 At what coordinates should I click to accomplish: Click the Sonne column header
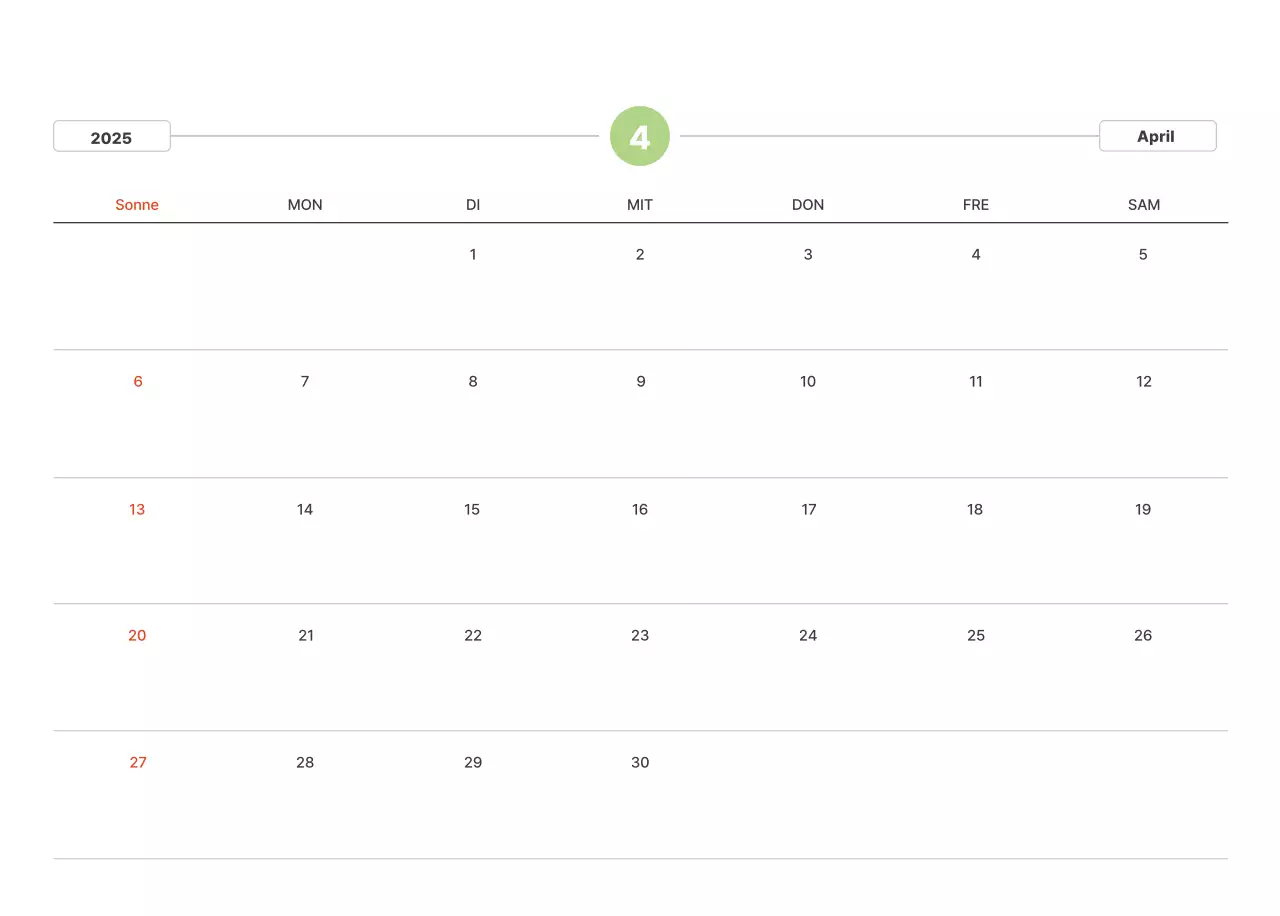tap(137, 205)
